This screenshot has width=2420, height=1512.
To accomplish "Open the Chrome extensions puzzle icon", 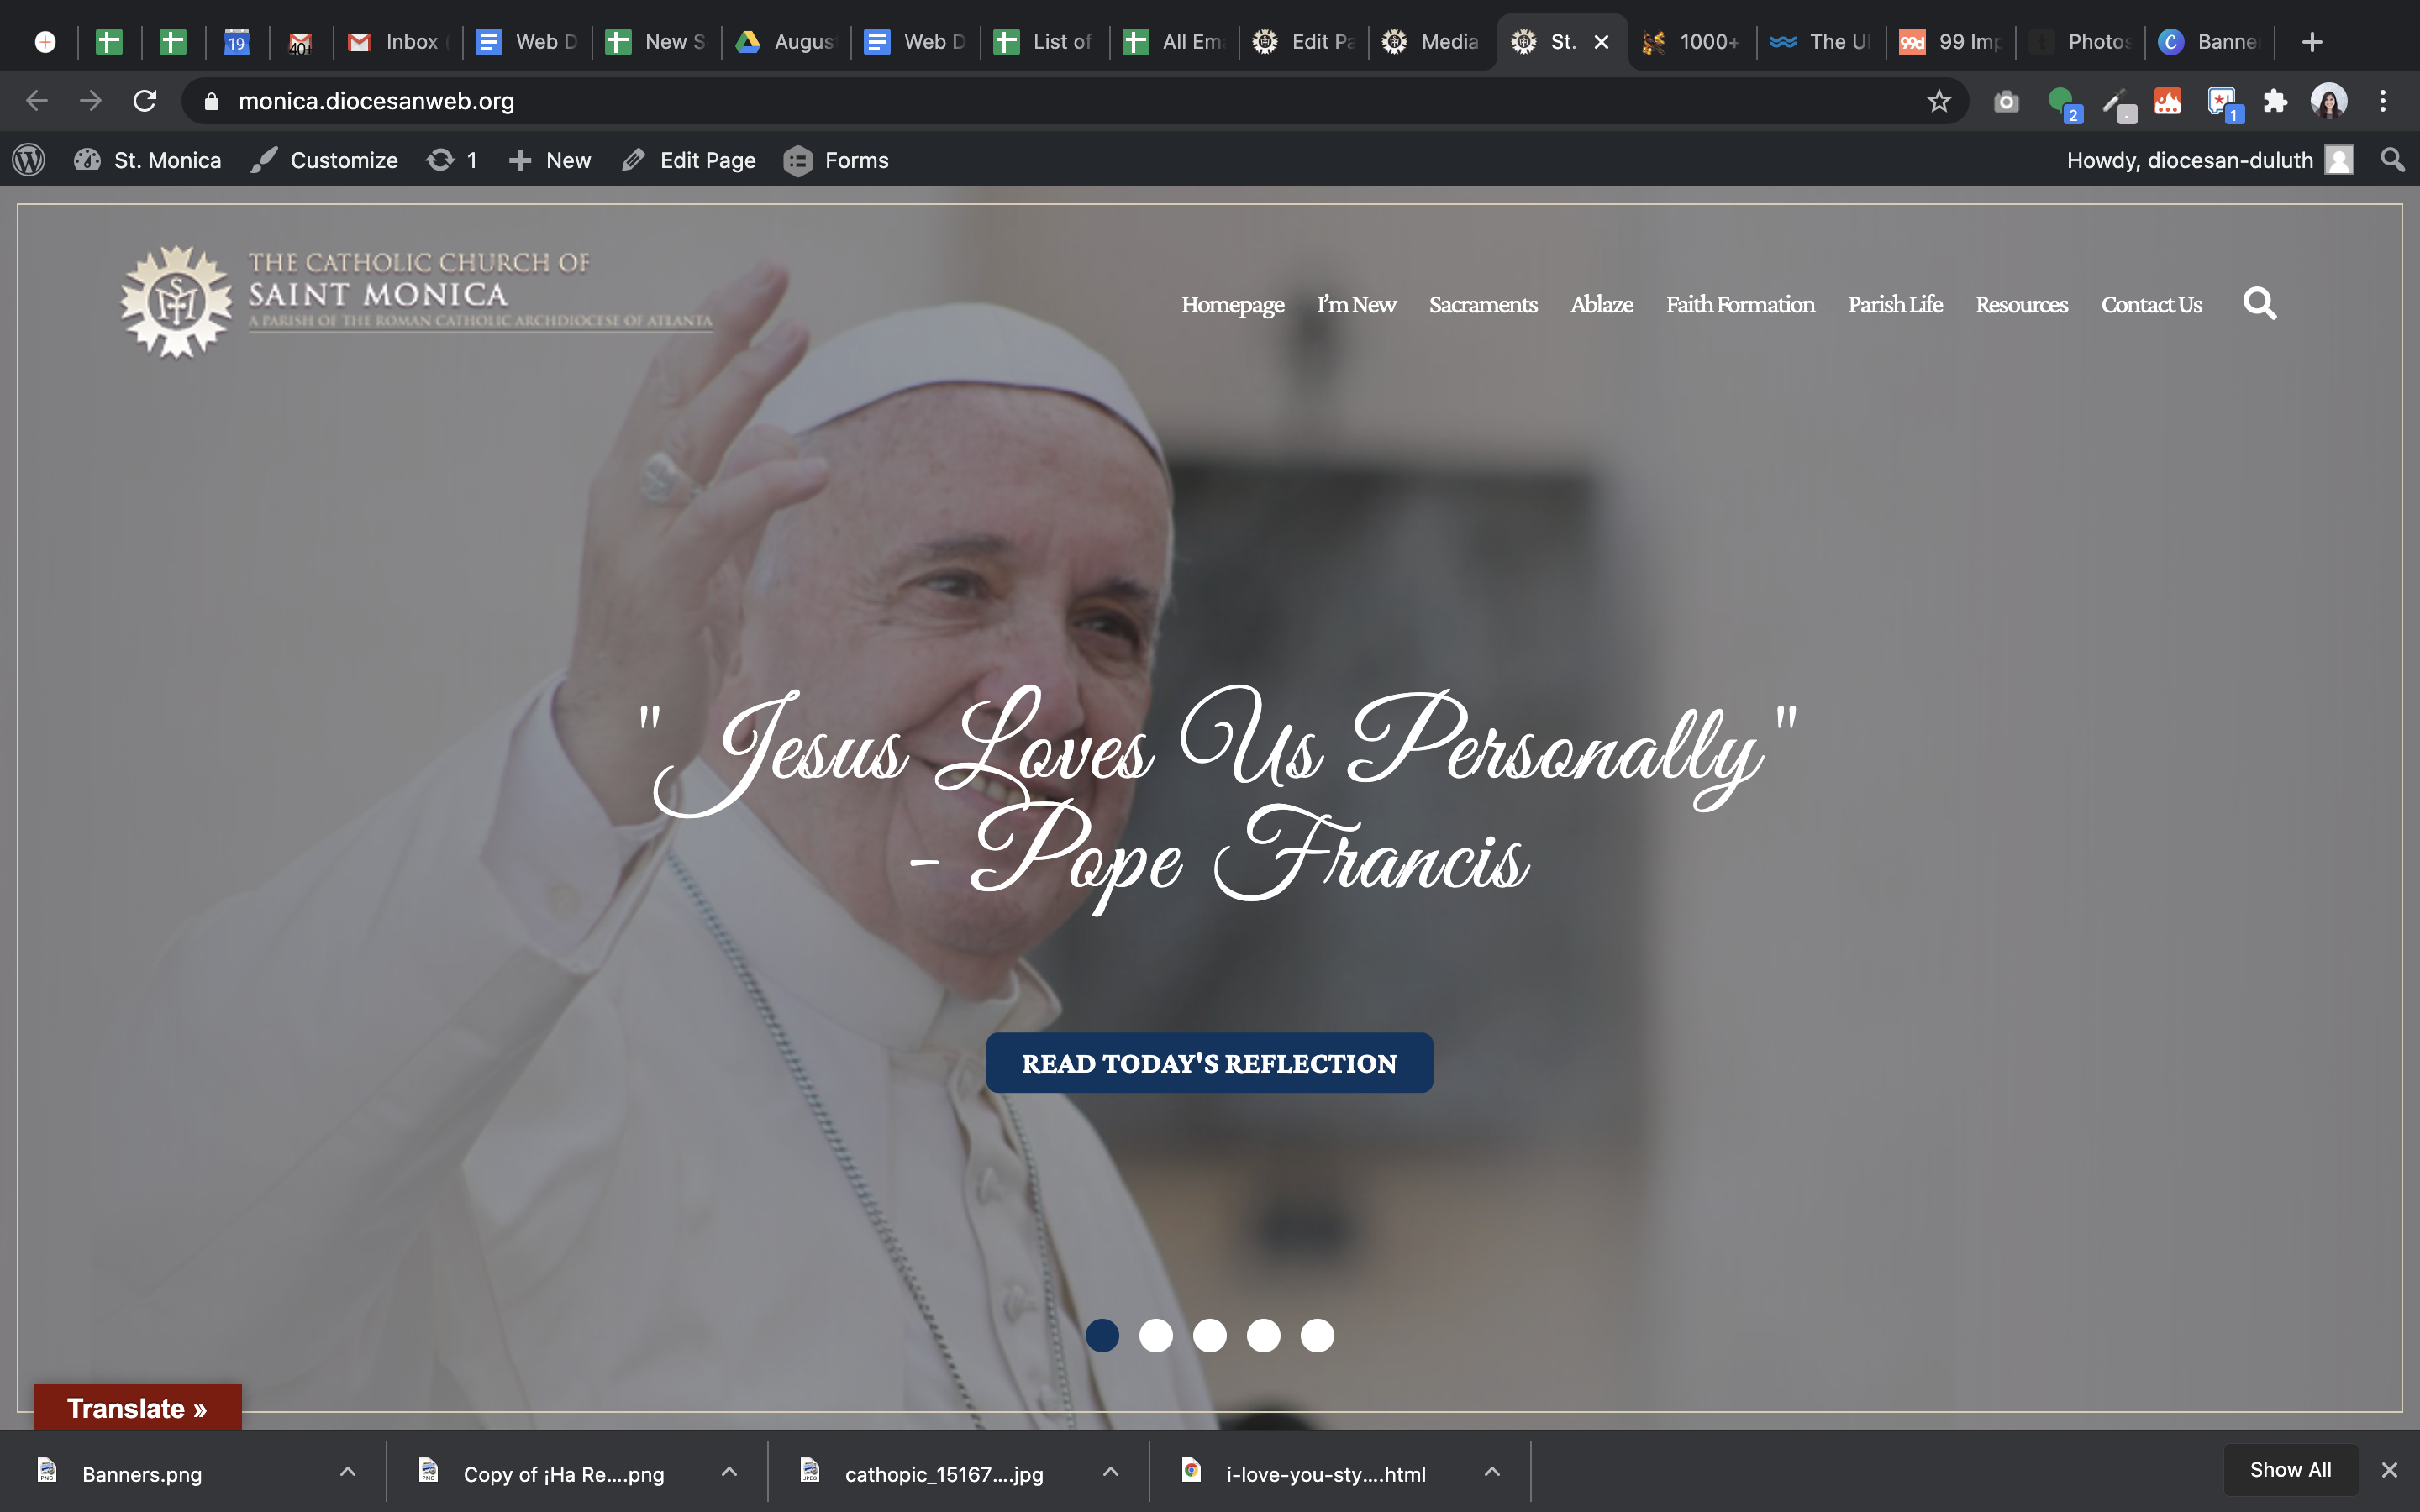I will [2275, 101].
